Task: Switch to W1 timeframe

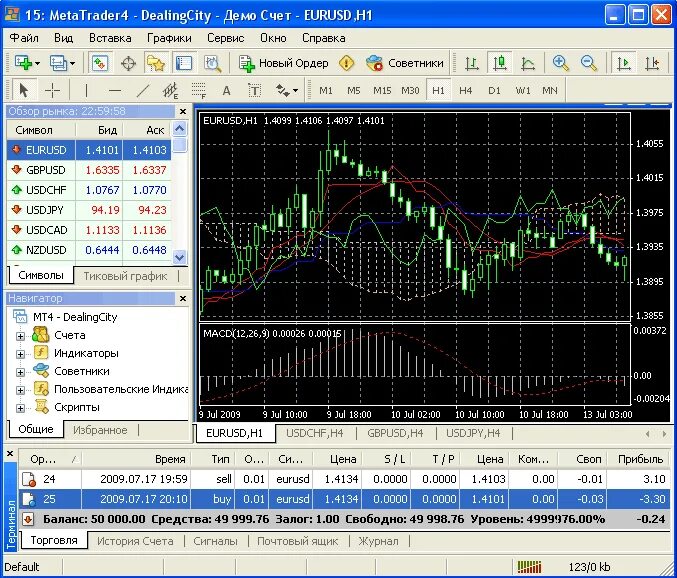Action: [x=522, y=90]
